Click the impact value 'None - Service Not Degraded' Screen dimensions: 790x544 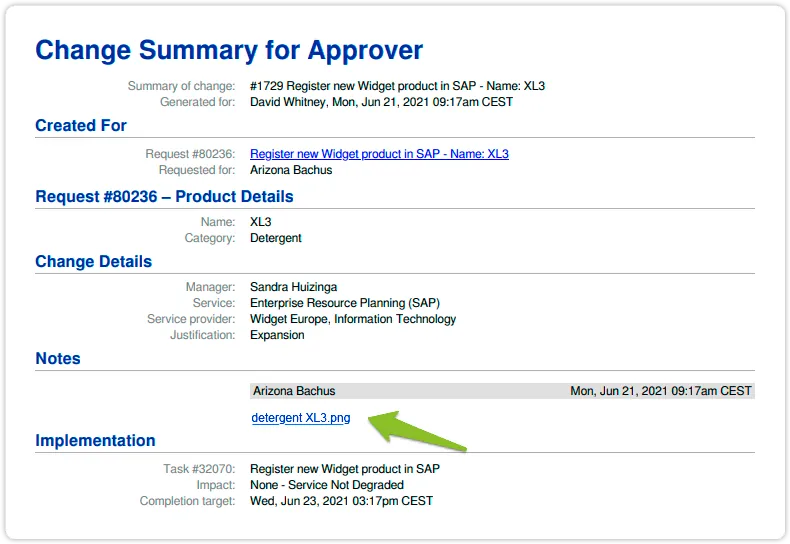(327, 486)
